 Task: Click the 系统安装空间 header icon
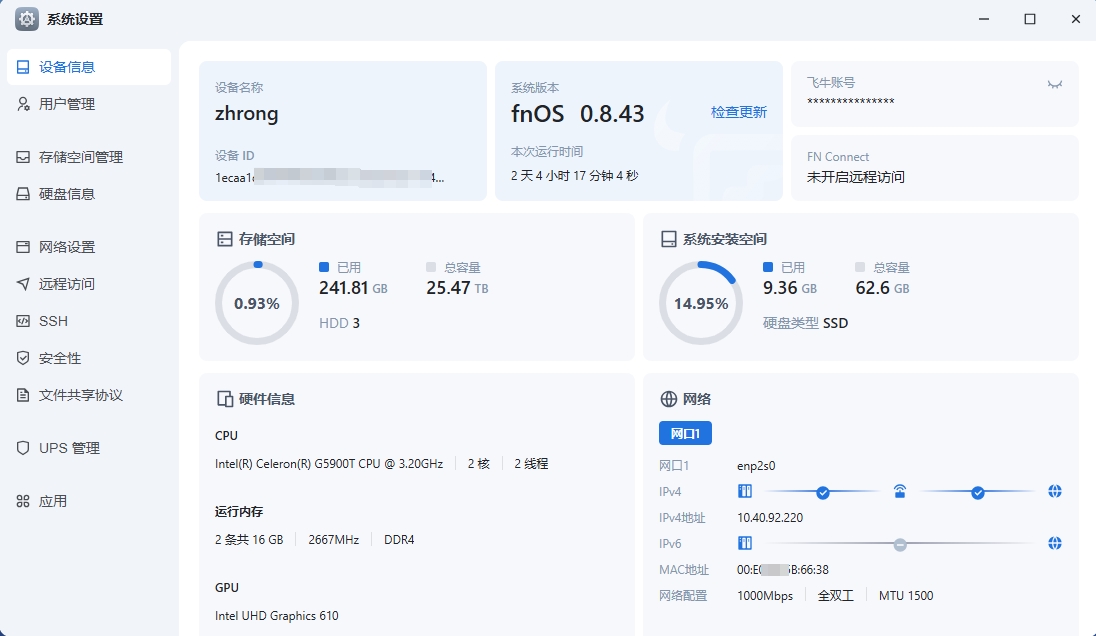tap(668, 239)
